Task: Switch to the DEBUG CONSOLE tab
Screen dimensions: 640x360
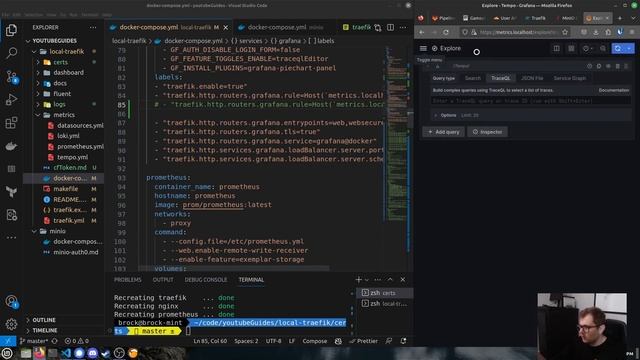Action: (x=206, y=280)
